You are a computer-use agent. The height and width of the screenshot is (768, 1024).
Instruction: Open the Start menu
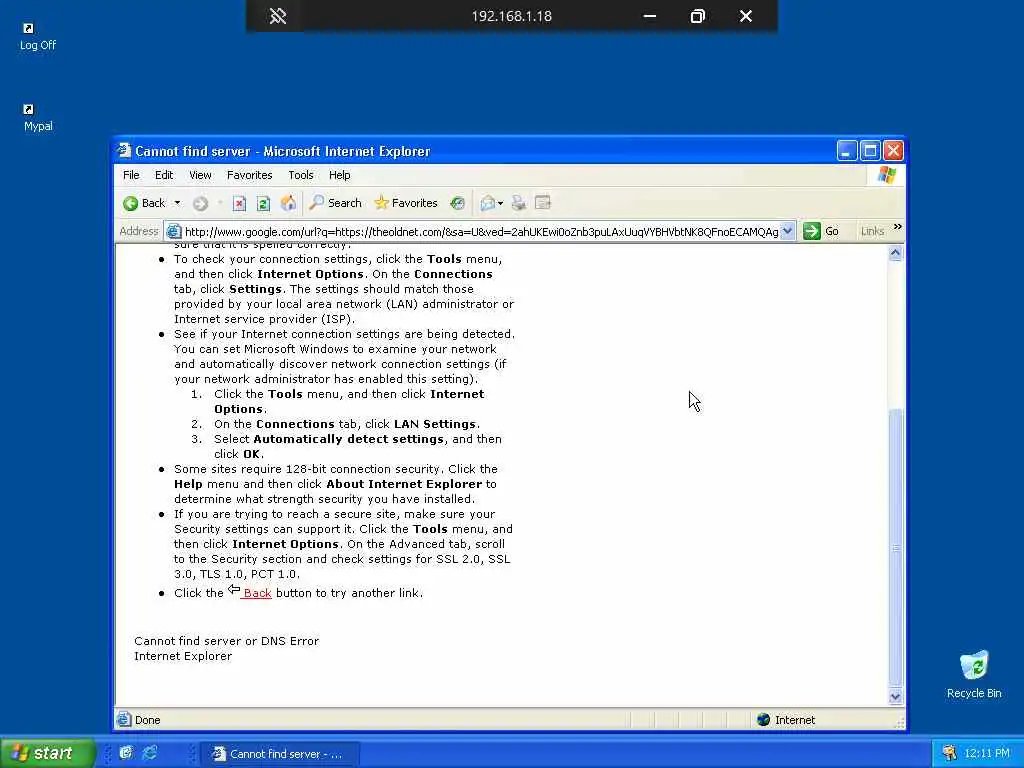point(46,753)
